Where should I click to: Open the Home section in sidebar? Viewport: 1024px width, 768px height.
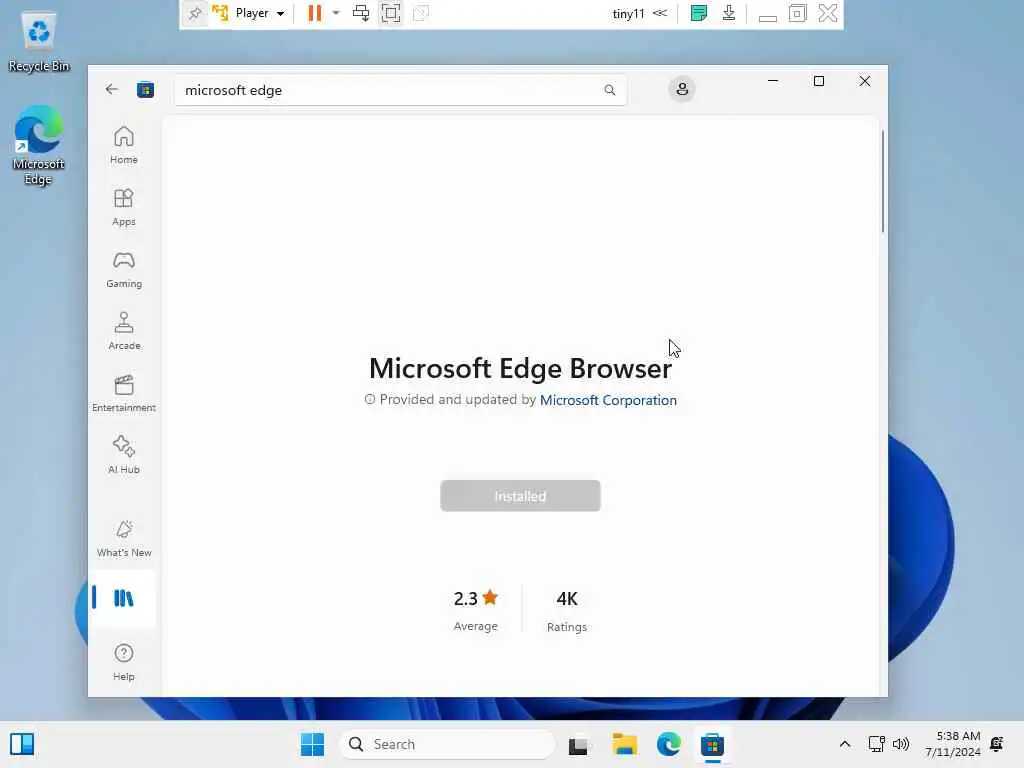coord(123,145)
